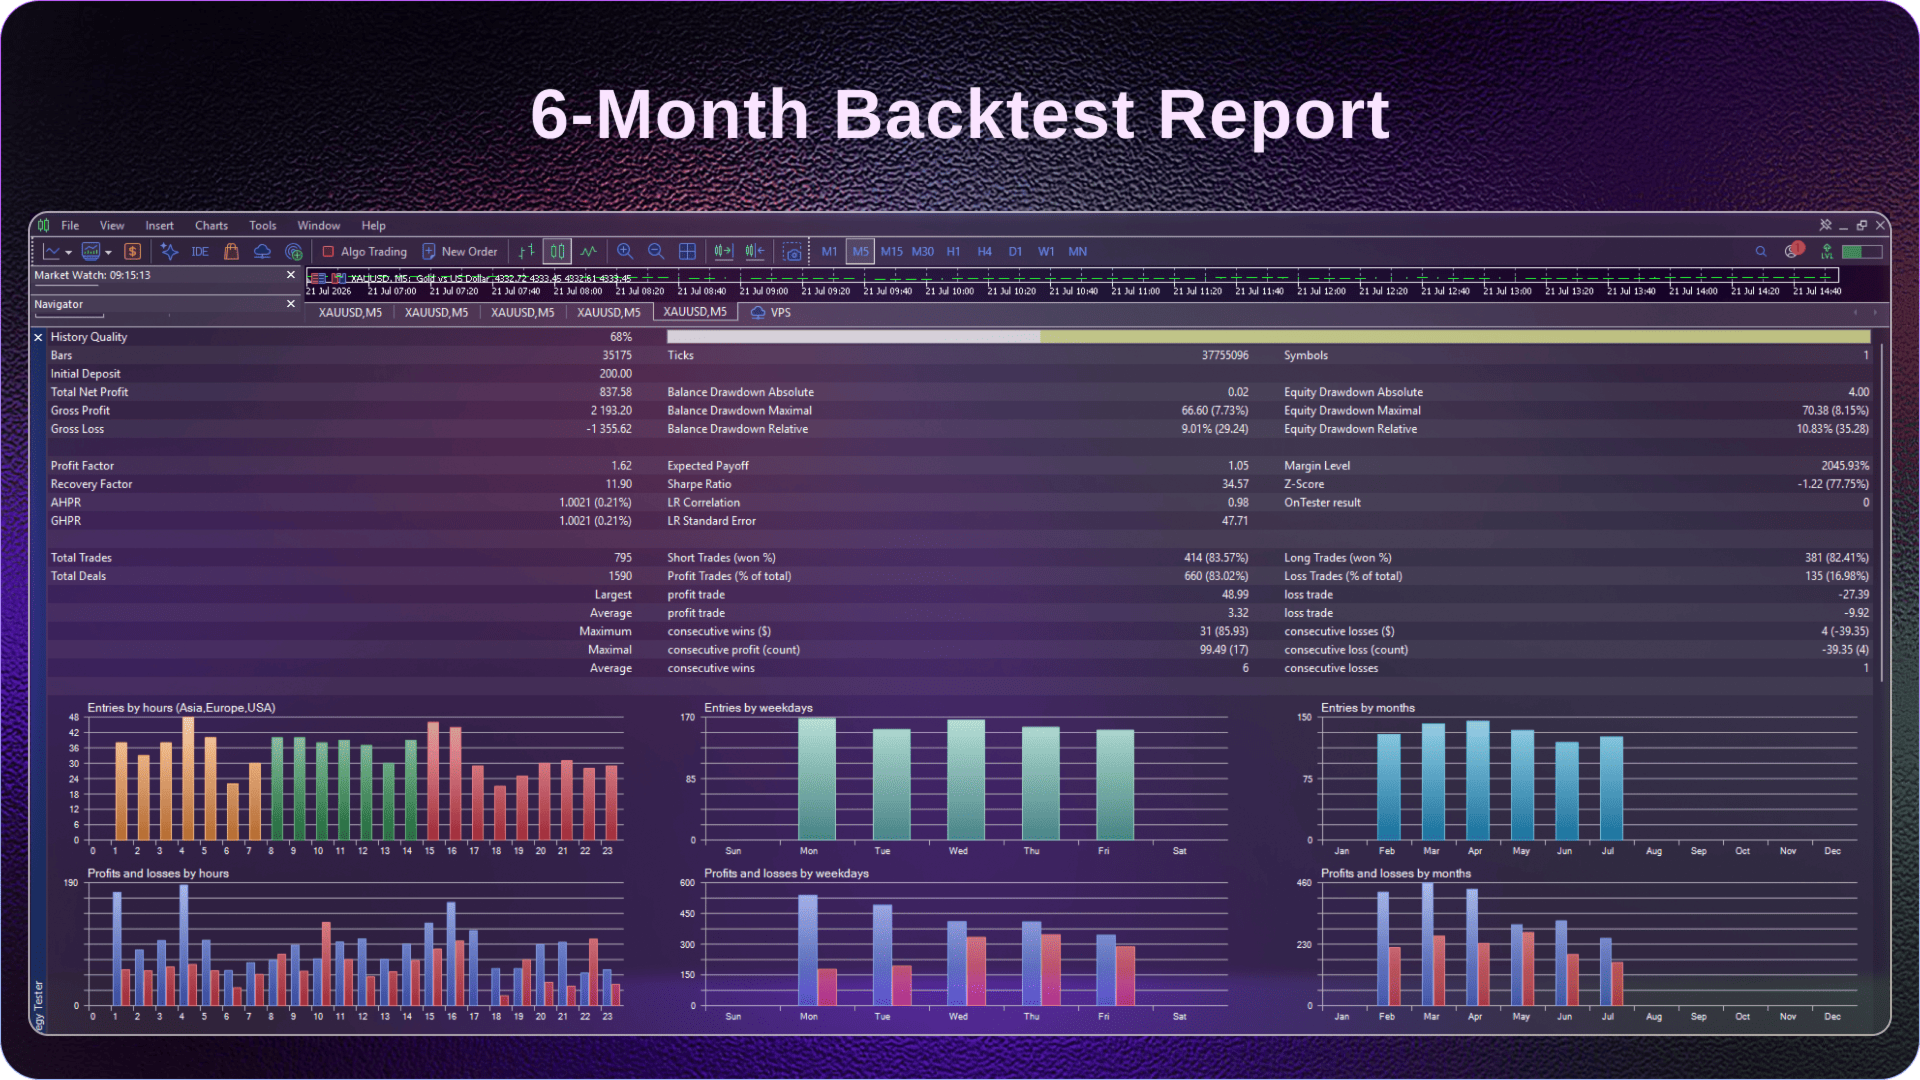Screen dimensions: 1920x1080
Task: Click the search magnifier icon top right
Action: pos(1761,252)
